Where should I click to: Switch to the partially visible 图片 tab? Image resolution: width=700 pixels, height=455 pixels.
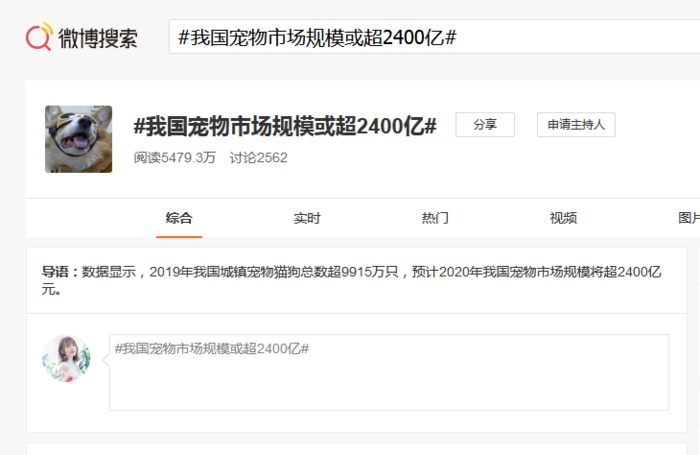click(688, 218)
